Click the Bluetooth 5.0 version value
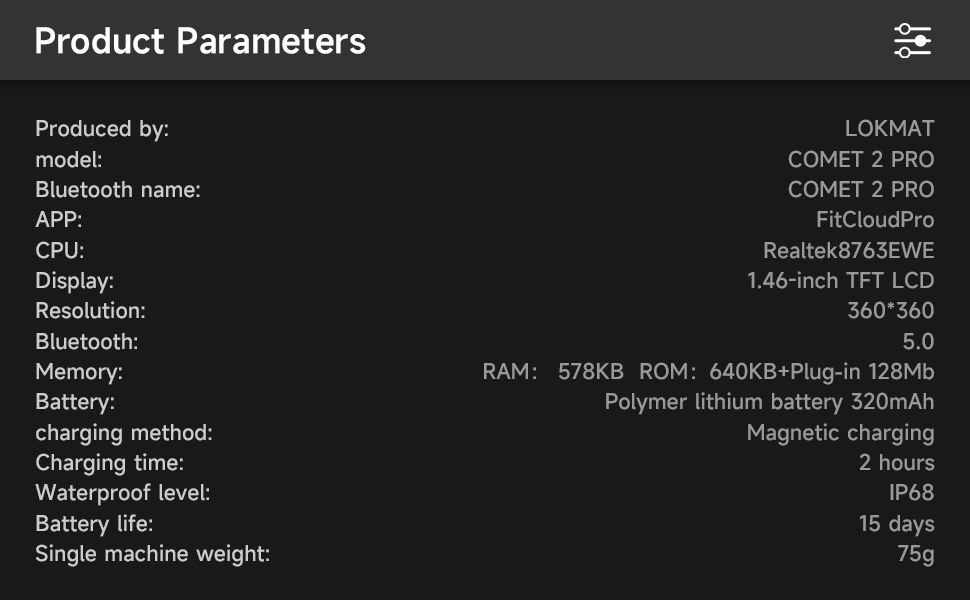This screenshot has width=970, height=600. pyautogui.click(x=919, y=341)
